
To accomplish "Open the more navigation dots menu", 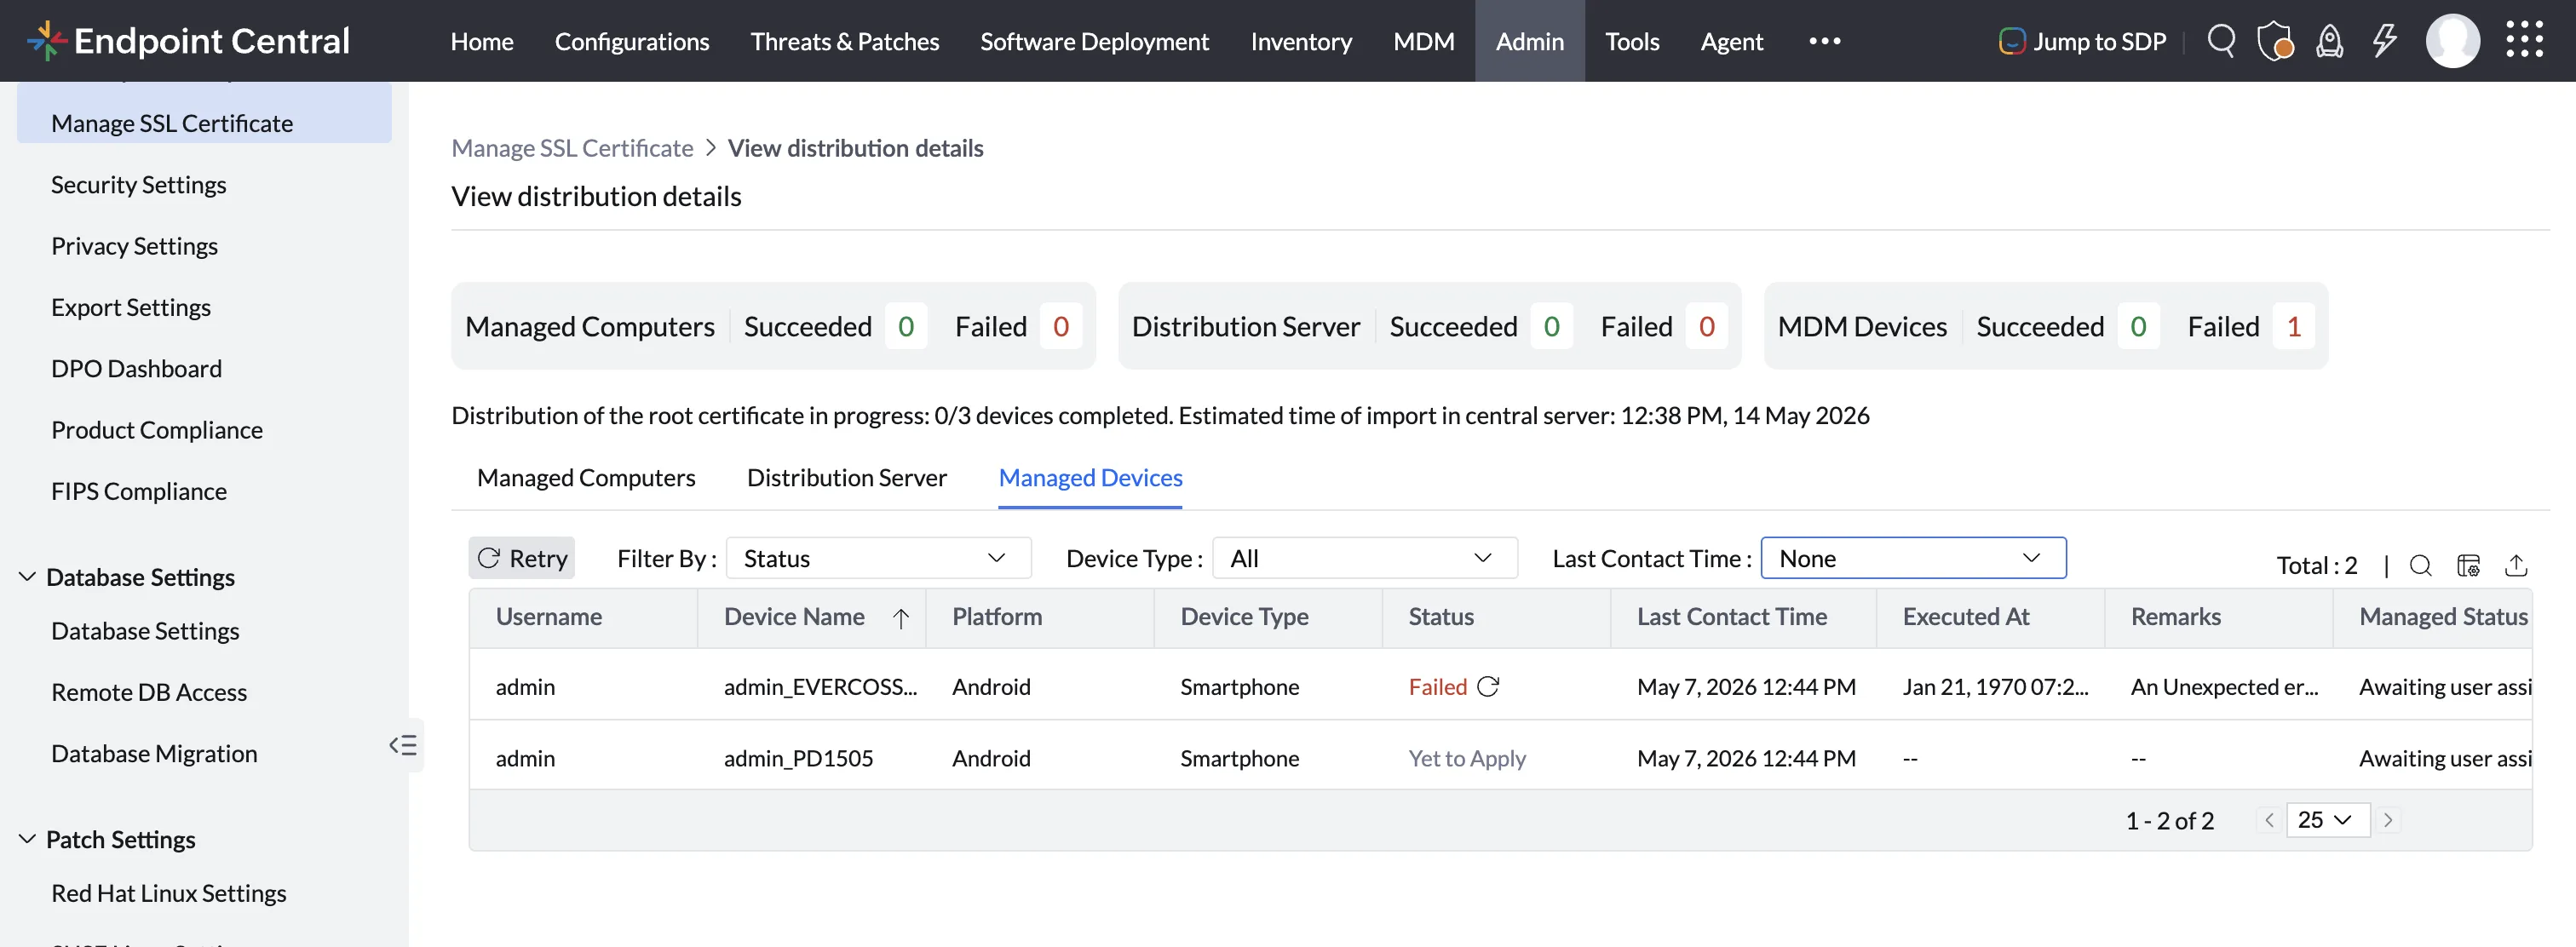I will pos(1825,41).
